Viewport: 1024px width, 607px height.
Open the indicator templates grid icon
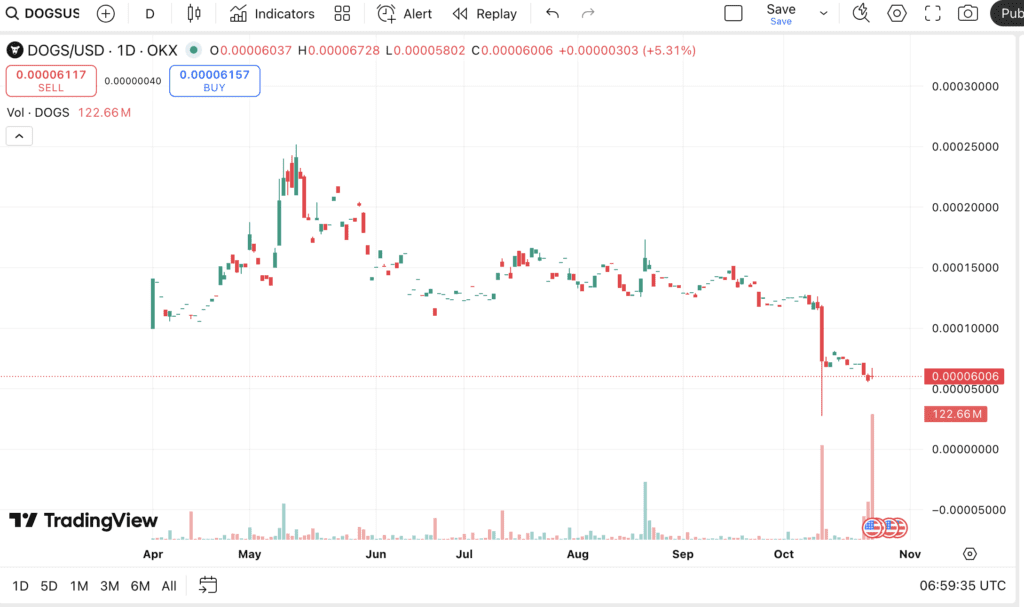pos(342,14)
